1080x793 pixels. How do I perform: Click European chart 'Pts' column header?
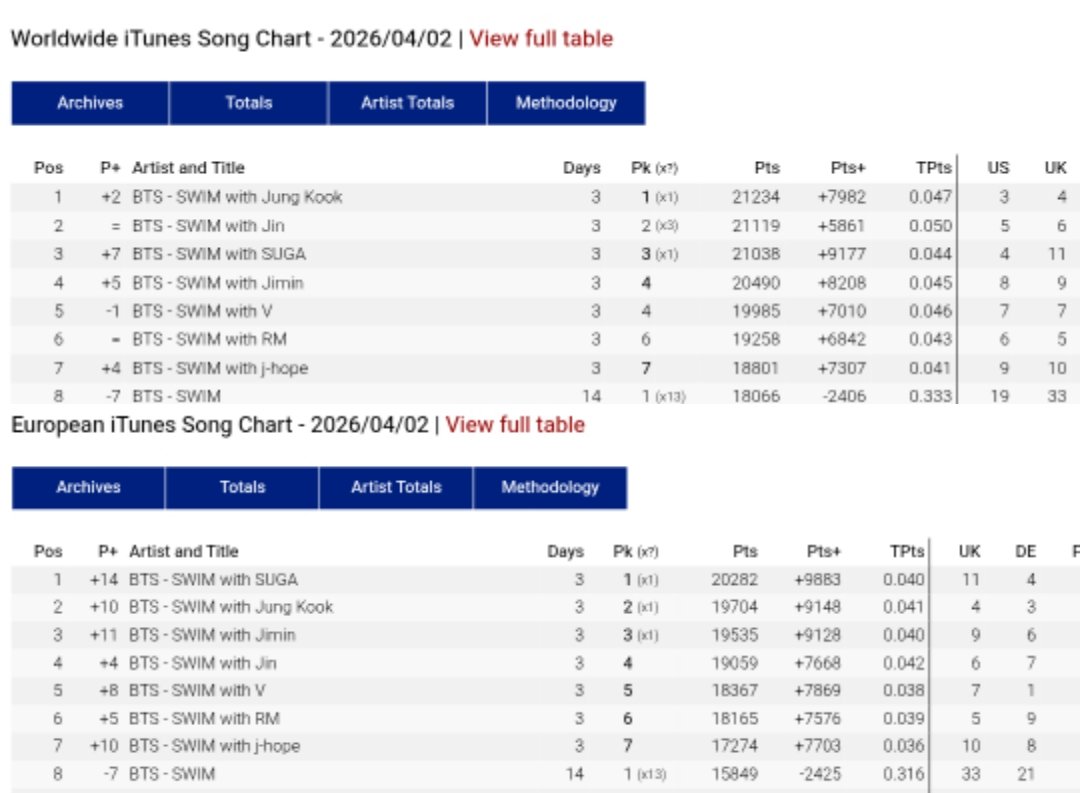745,552
